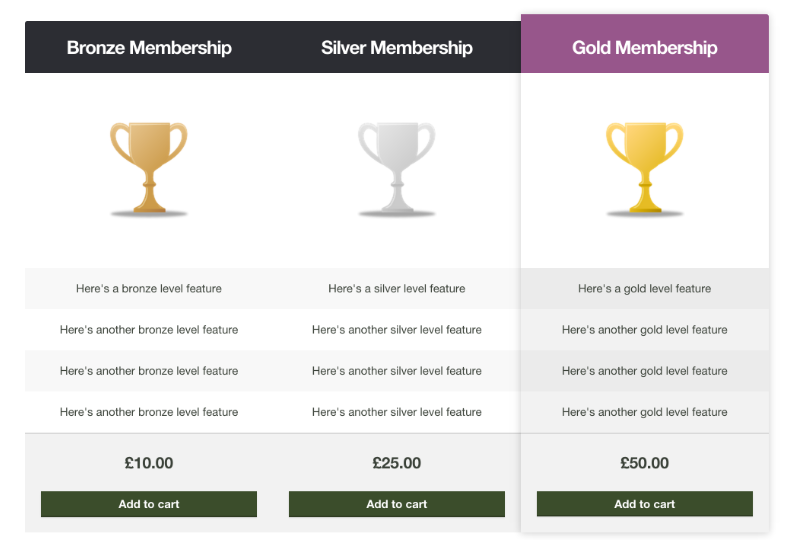Click the £25.00 silver price
This screenshot has height=540, width=791.
point(397,463)
